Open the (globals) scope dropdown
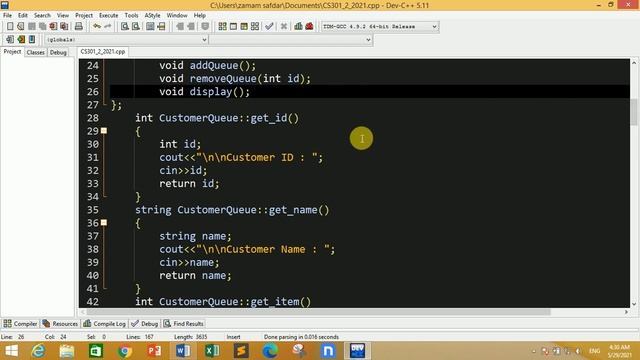This screenshot has width=640, height=360. point(127,40)
